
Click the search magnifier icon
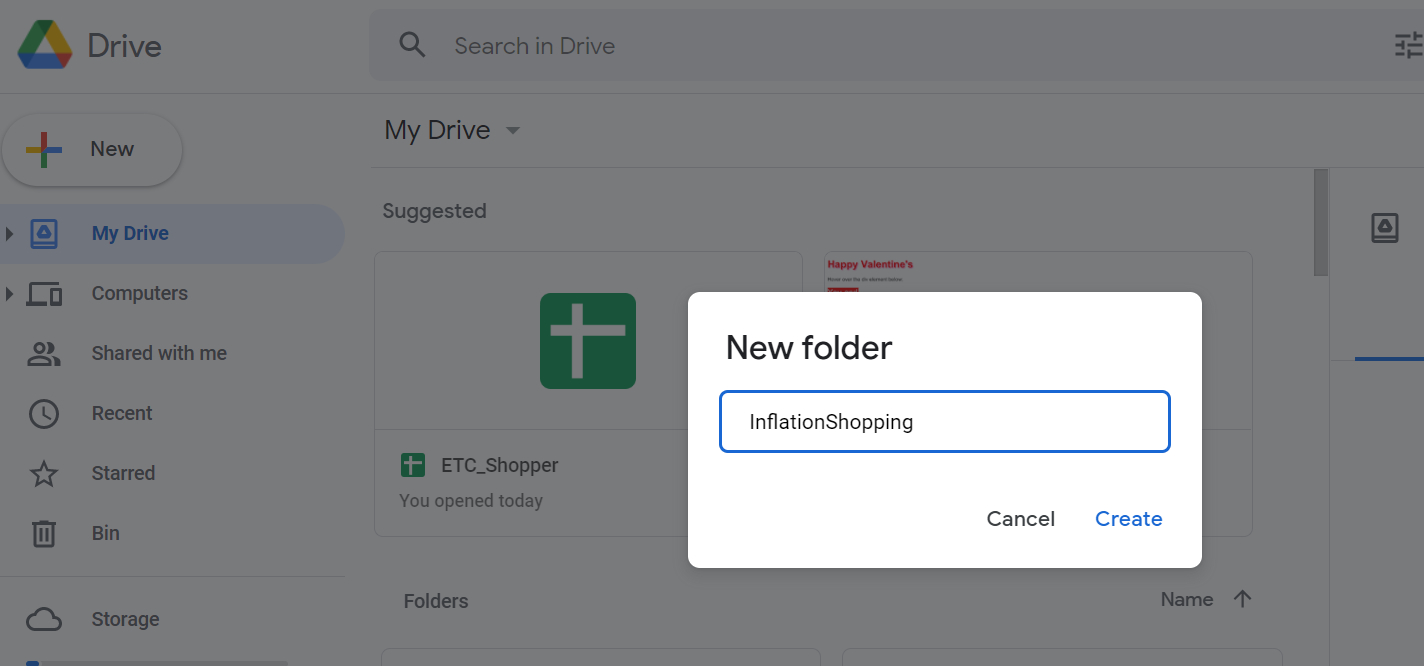pyautogui.click(x=412, y=45)
